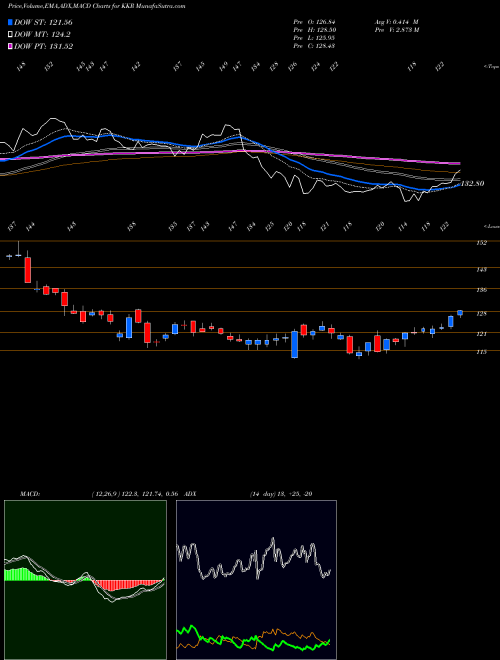
Task: Click the '<Lows' label at right edge
Action: 491,226
